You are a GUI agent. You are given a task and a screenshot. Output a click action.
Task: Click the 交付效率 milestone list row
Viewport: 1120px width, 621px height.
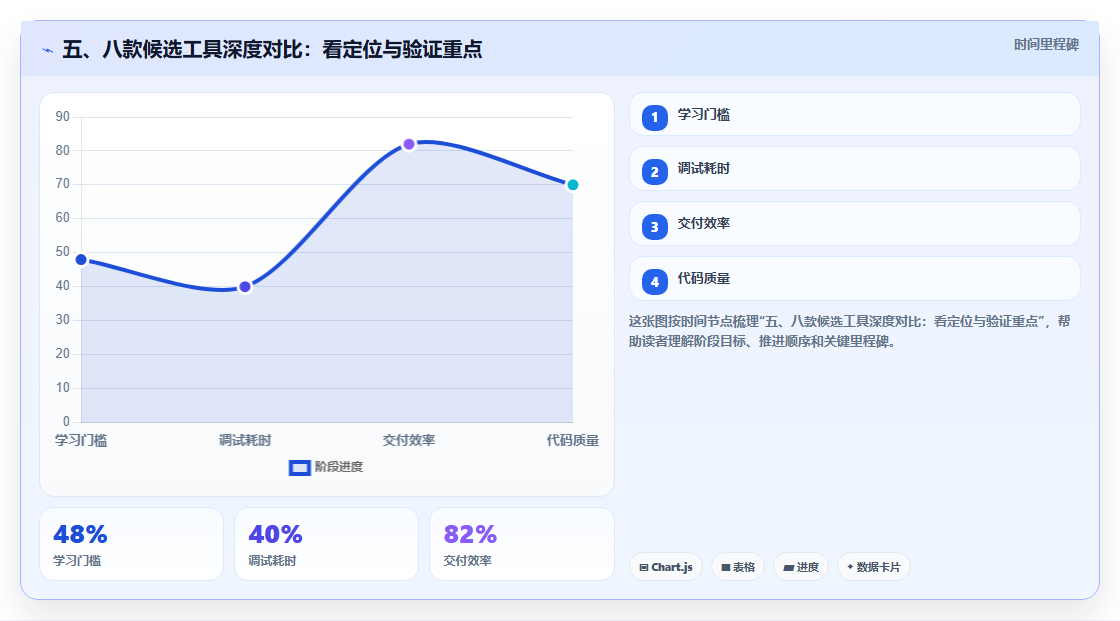coord(854,224)
